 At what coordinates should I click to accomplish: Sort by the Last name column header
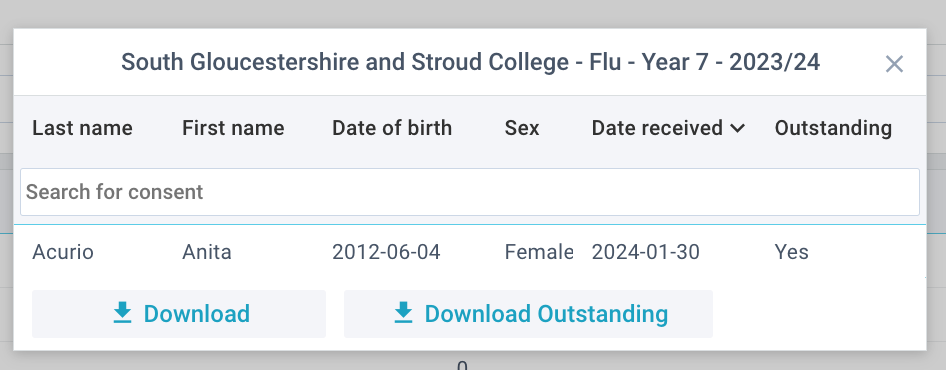[82, 128]
